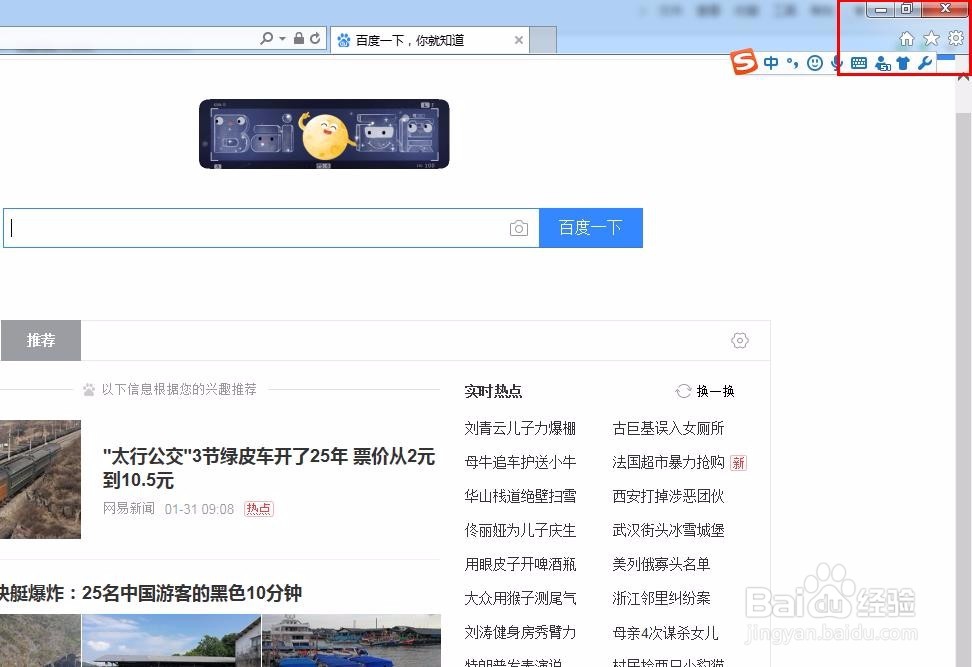Click 换一换 to refresh hot topics

pos(715,391)
